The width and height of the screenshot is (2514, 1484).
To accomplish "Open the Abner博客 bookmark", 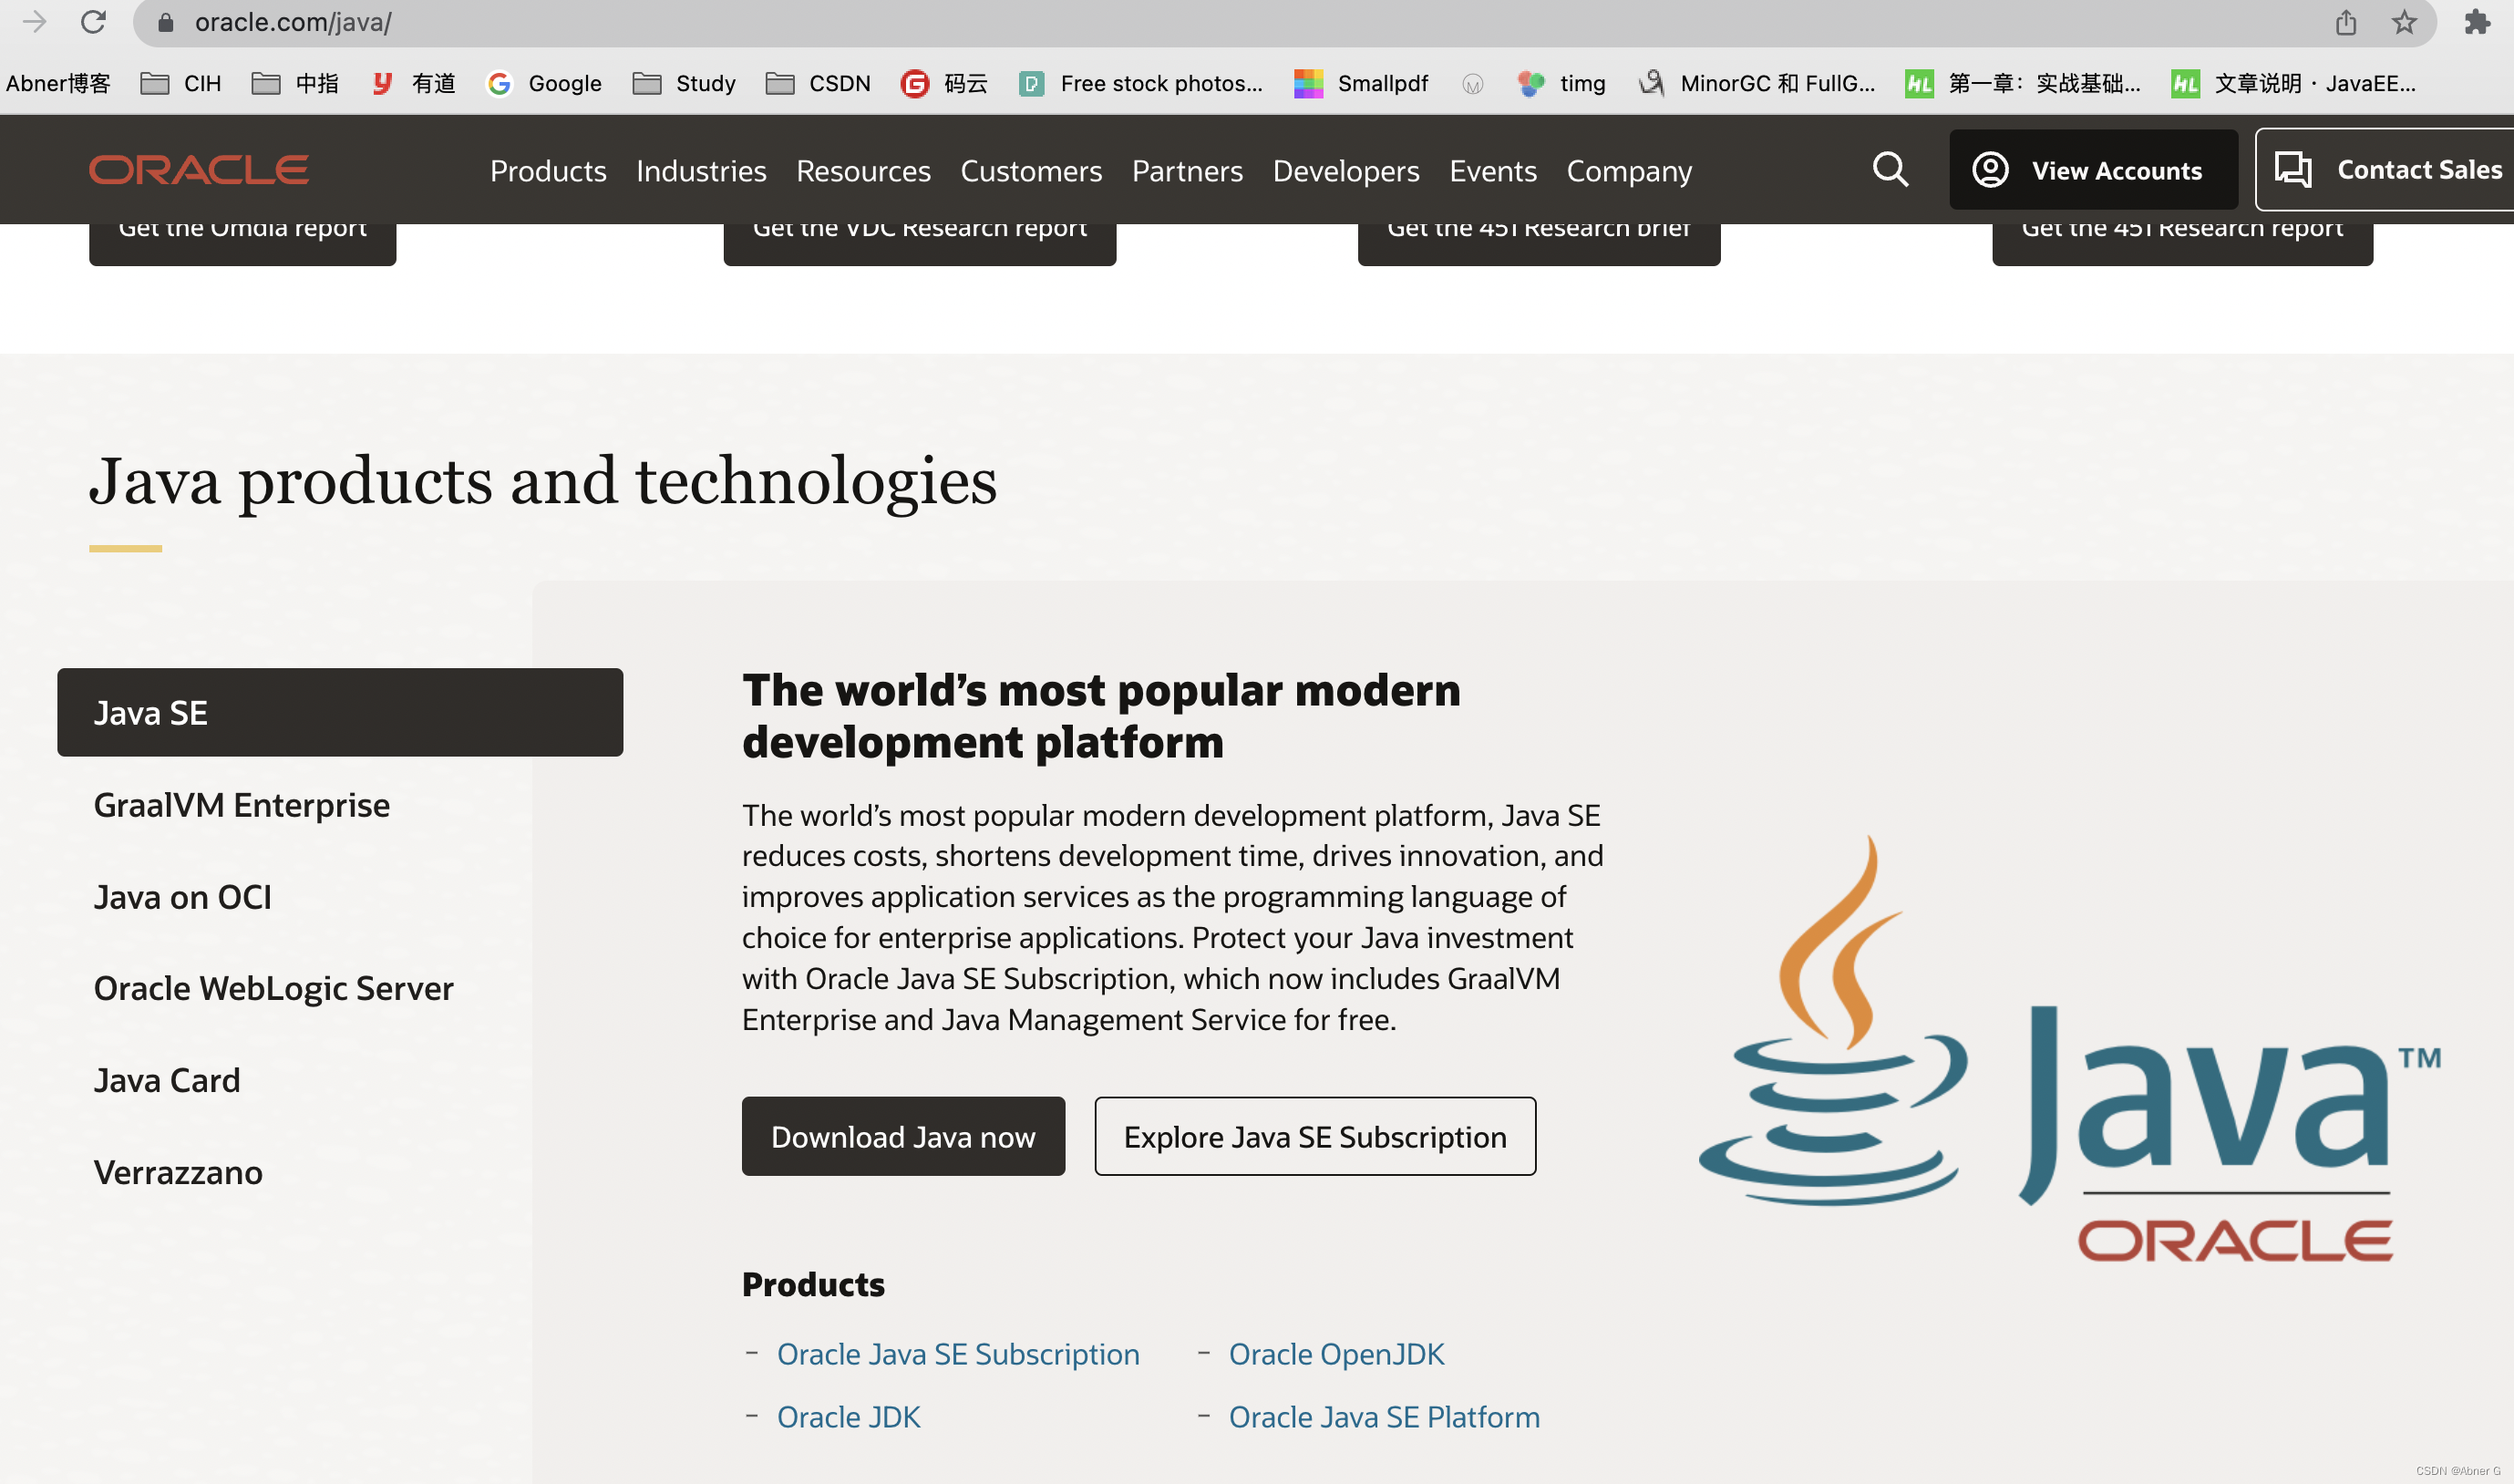I will (57, 83).
